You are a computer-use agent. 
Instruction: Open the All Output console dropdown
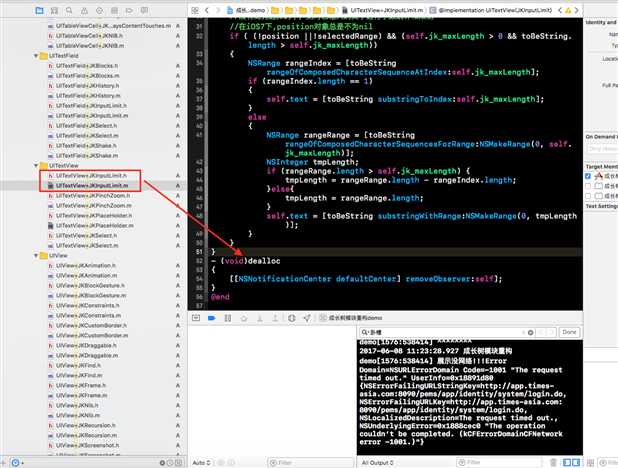click(377, 462)
